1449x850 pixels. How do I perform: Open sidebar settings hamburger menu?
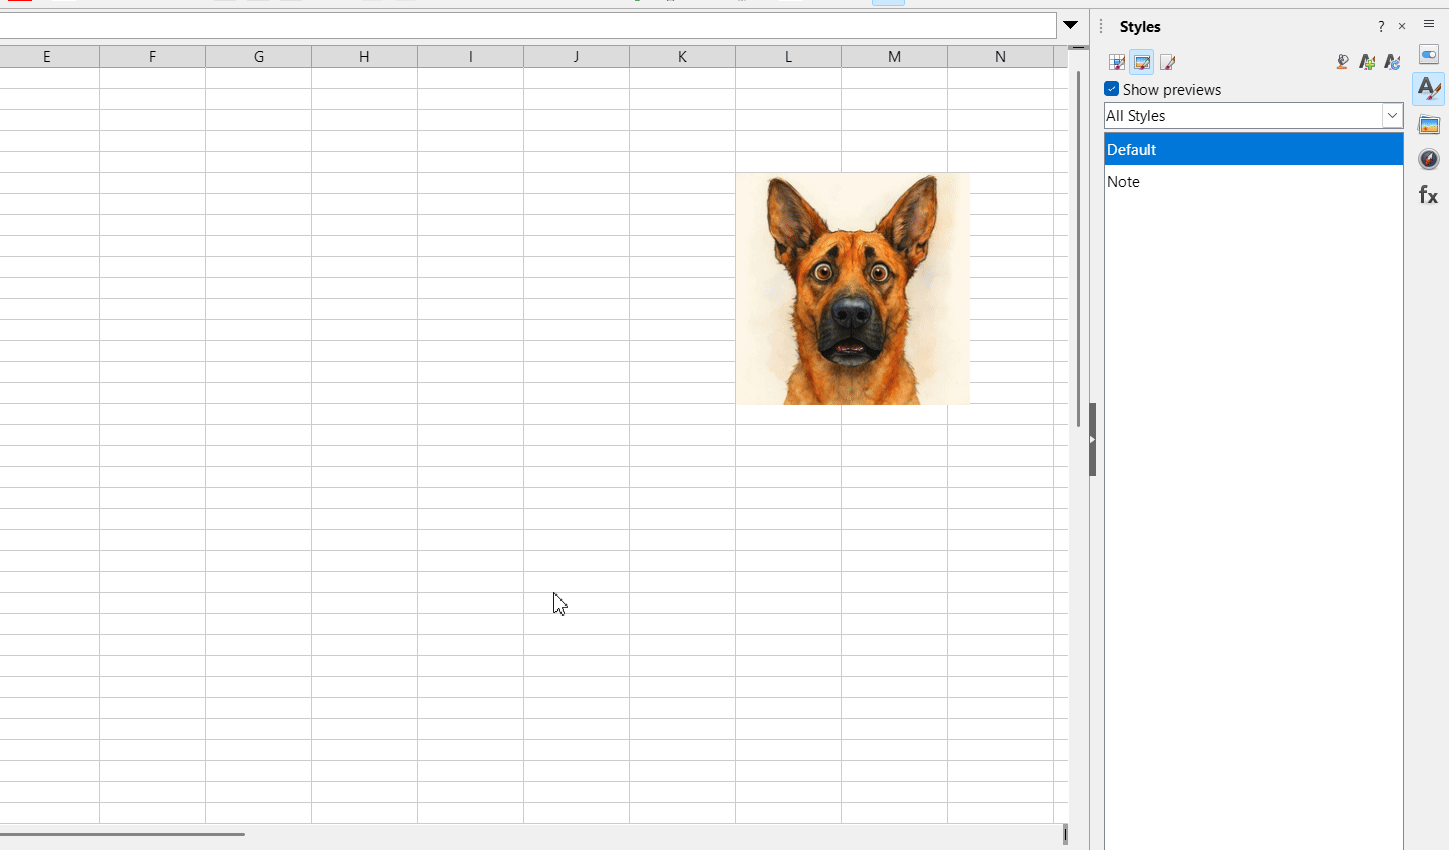point(1429,25)
